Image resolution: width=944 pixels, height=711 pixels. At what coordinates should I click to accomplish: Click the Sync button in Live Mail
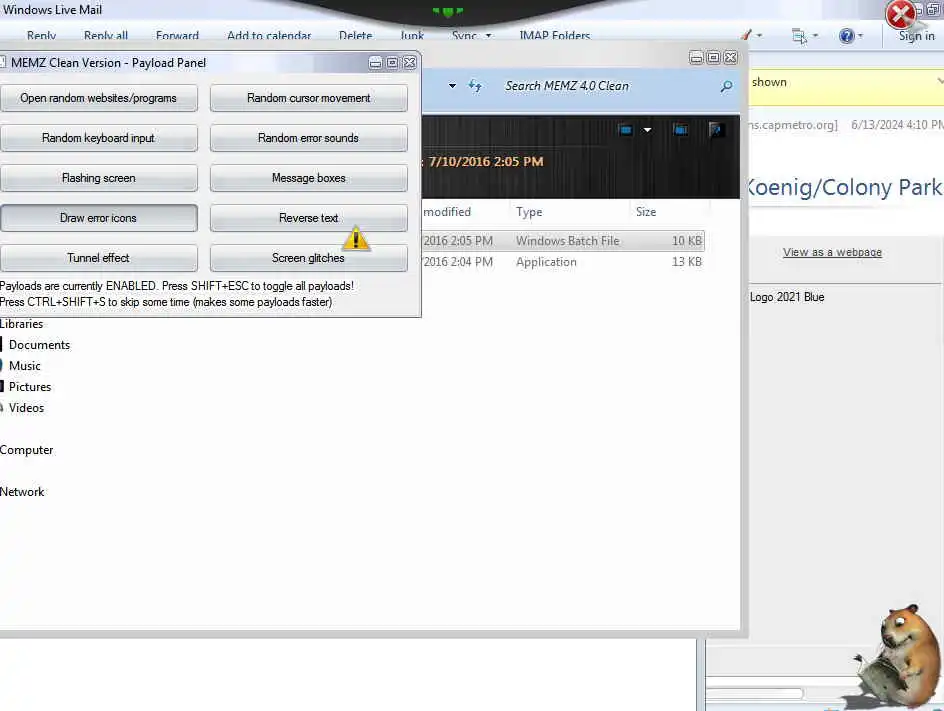point(464,36)
